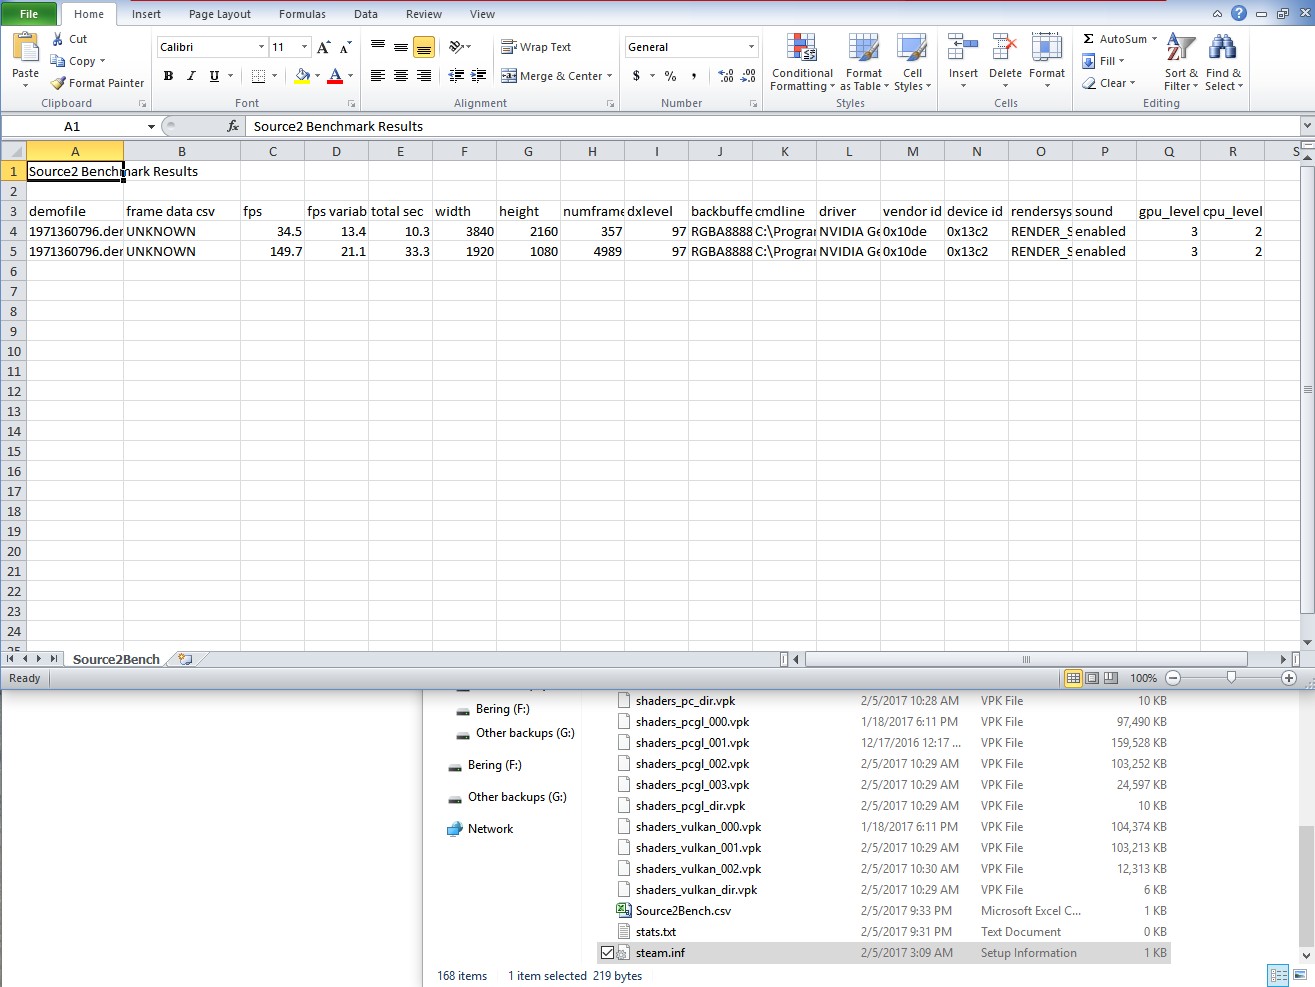Toggle underline formatting
Image resolution: width=1315 pixels, height=987 pixels.
click(214, 76)
